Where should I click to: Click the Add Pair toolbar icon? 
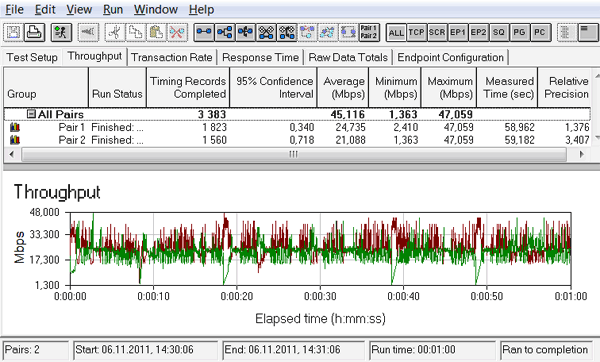(x=204, y=33)
